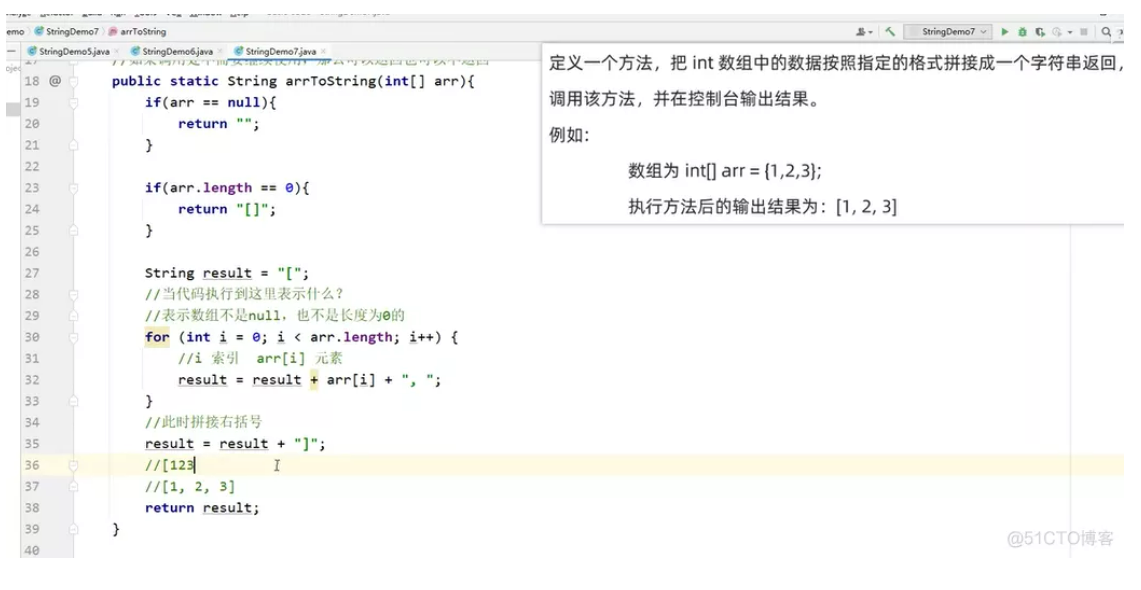Click the arrToString breadcrumb item
Image resolution: width=1141 pixels, height=590 pixels.
coord(138,31)
